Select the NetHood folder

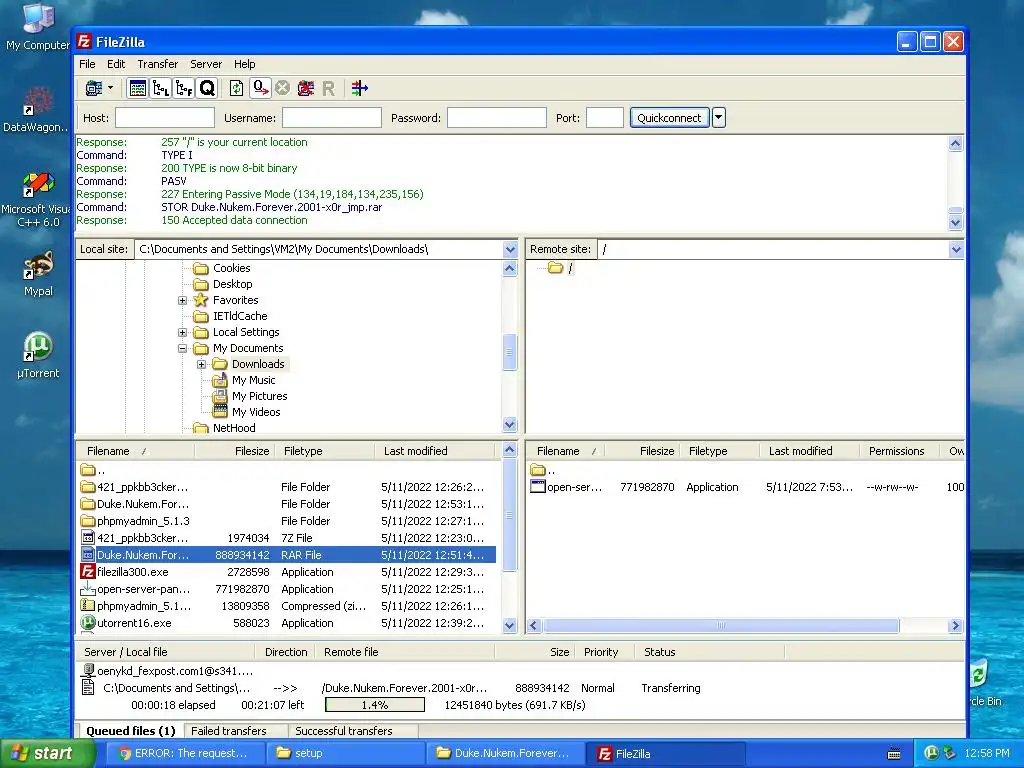tap(234, 428)
